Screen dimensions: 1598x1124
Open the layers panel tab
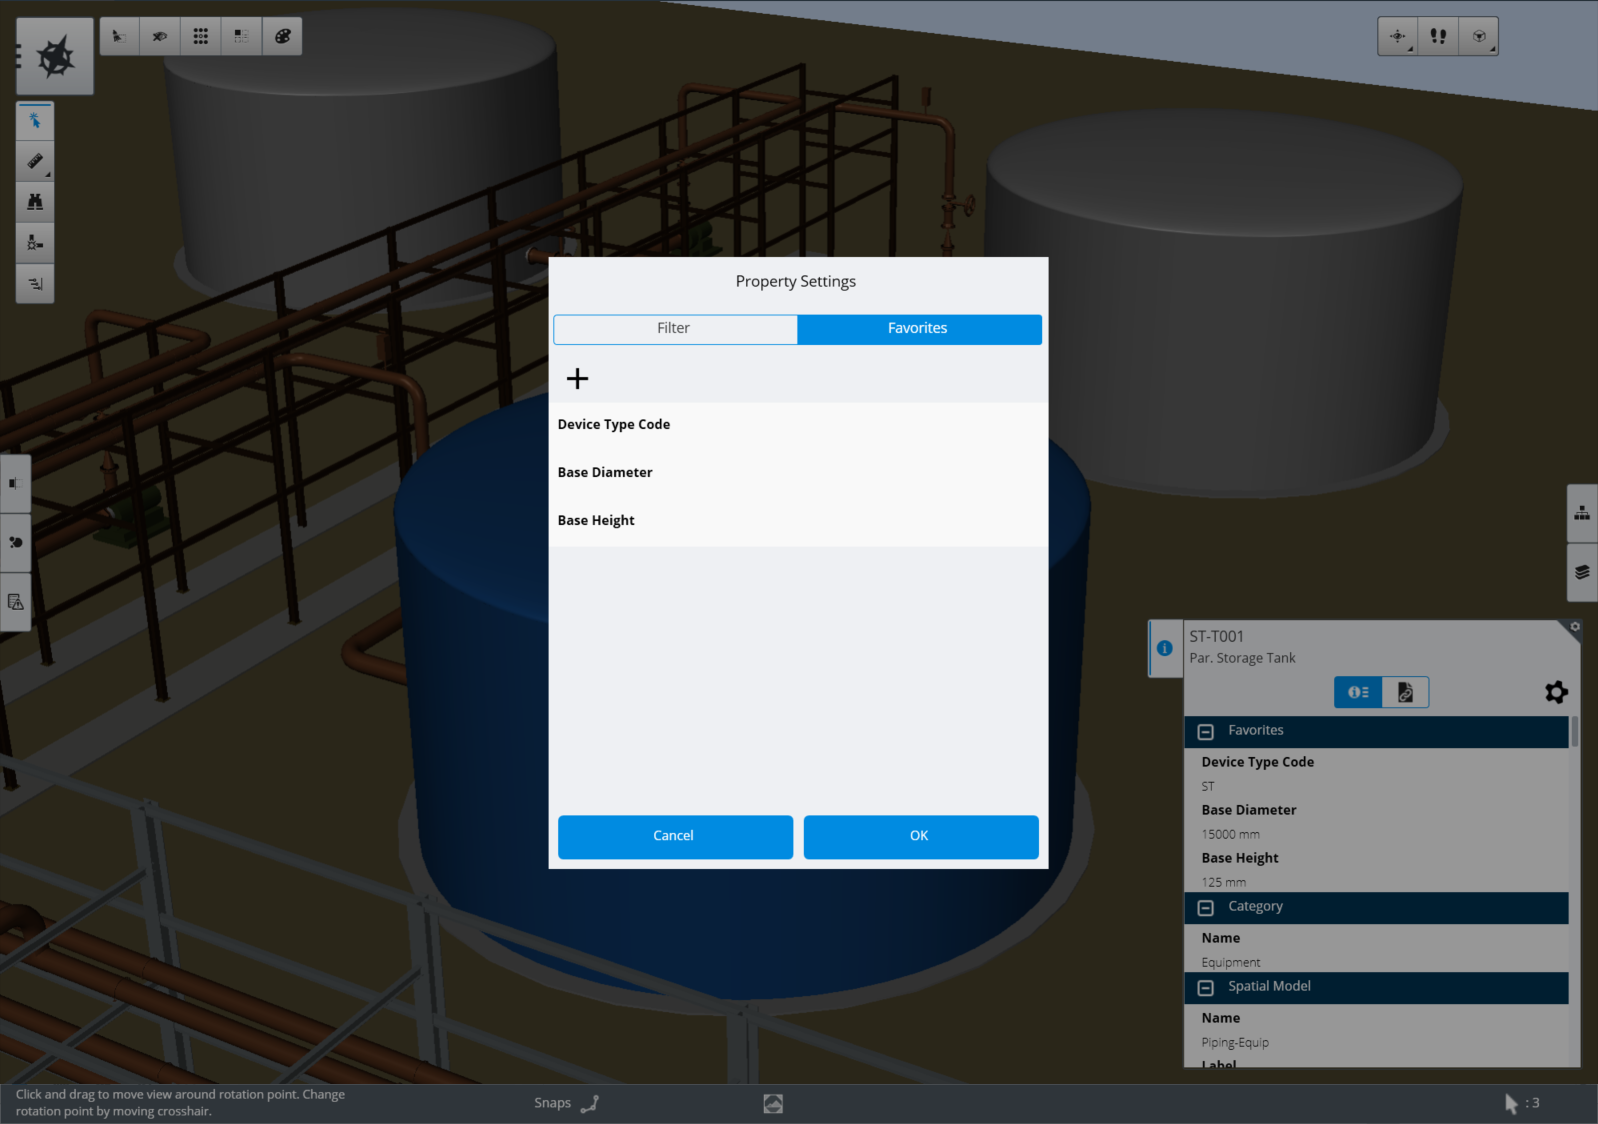[1582, 573]
